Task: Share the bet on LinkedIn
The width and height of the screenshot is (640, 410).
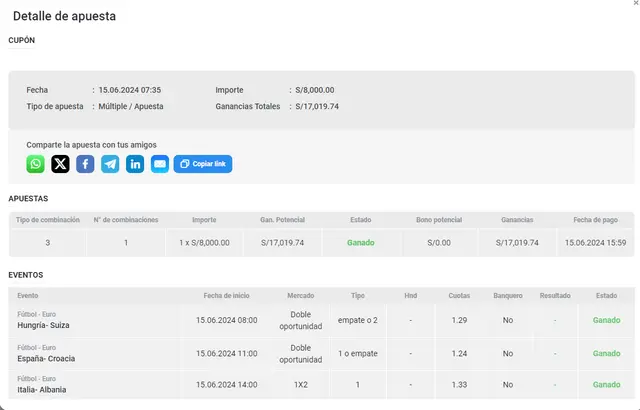Action: click(135, 164)
